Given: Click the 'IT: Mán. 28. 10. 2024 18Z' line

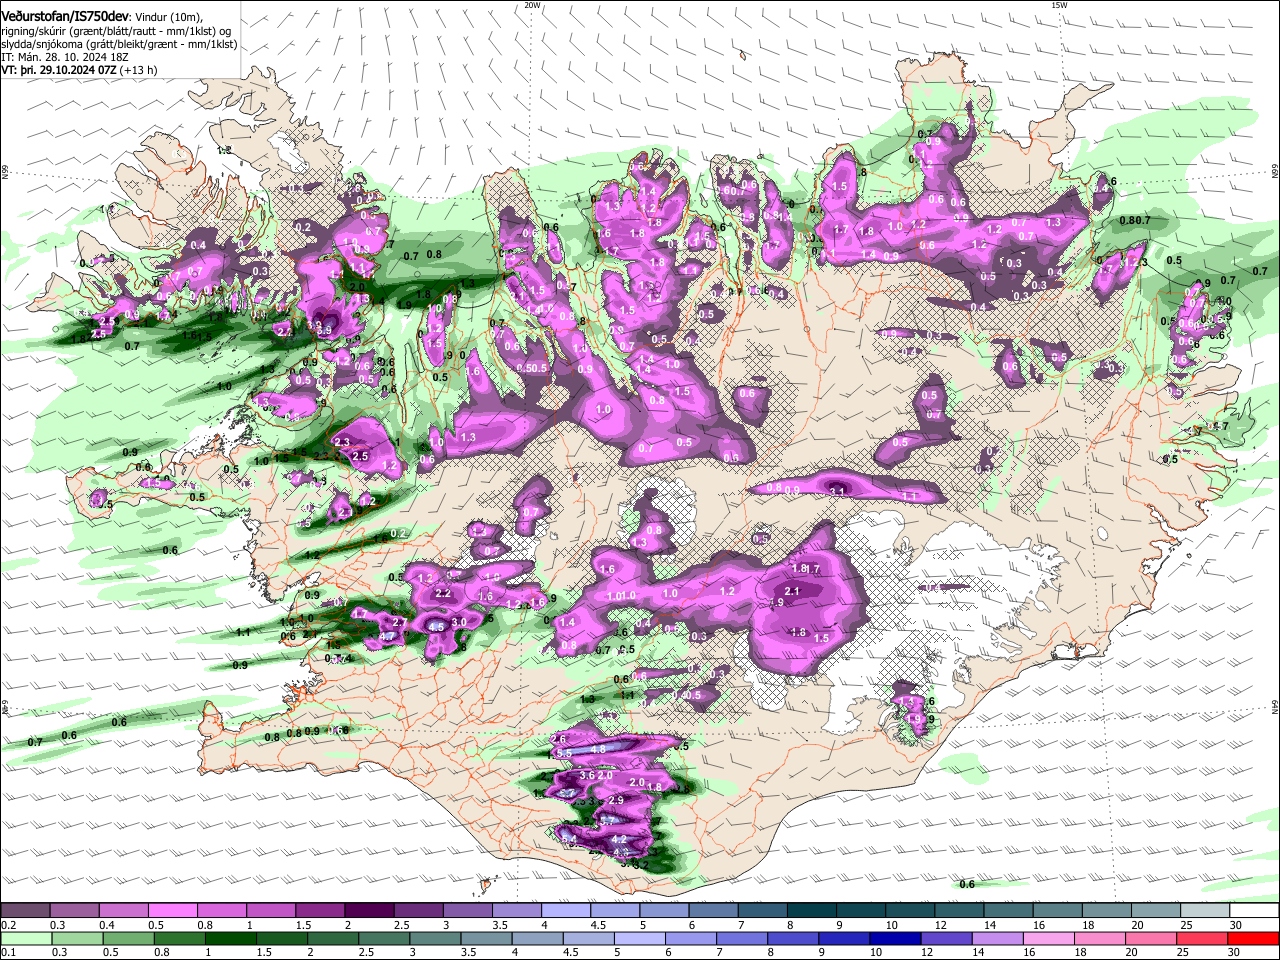Looking at the screenshot, I should 64,58.
